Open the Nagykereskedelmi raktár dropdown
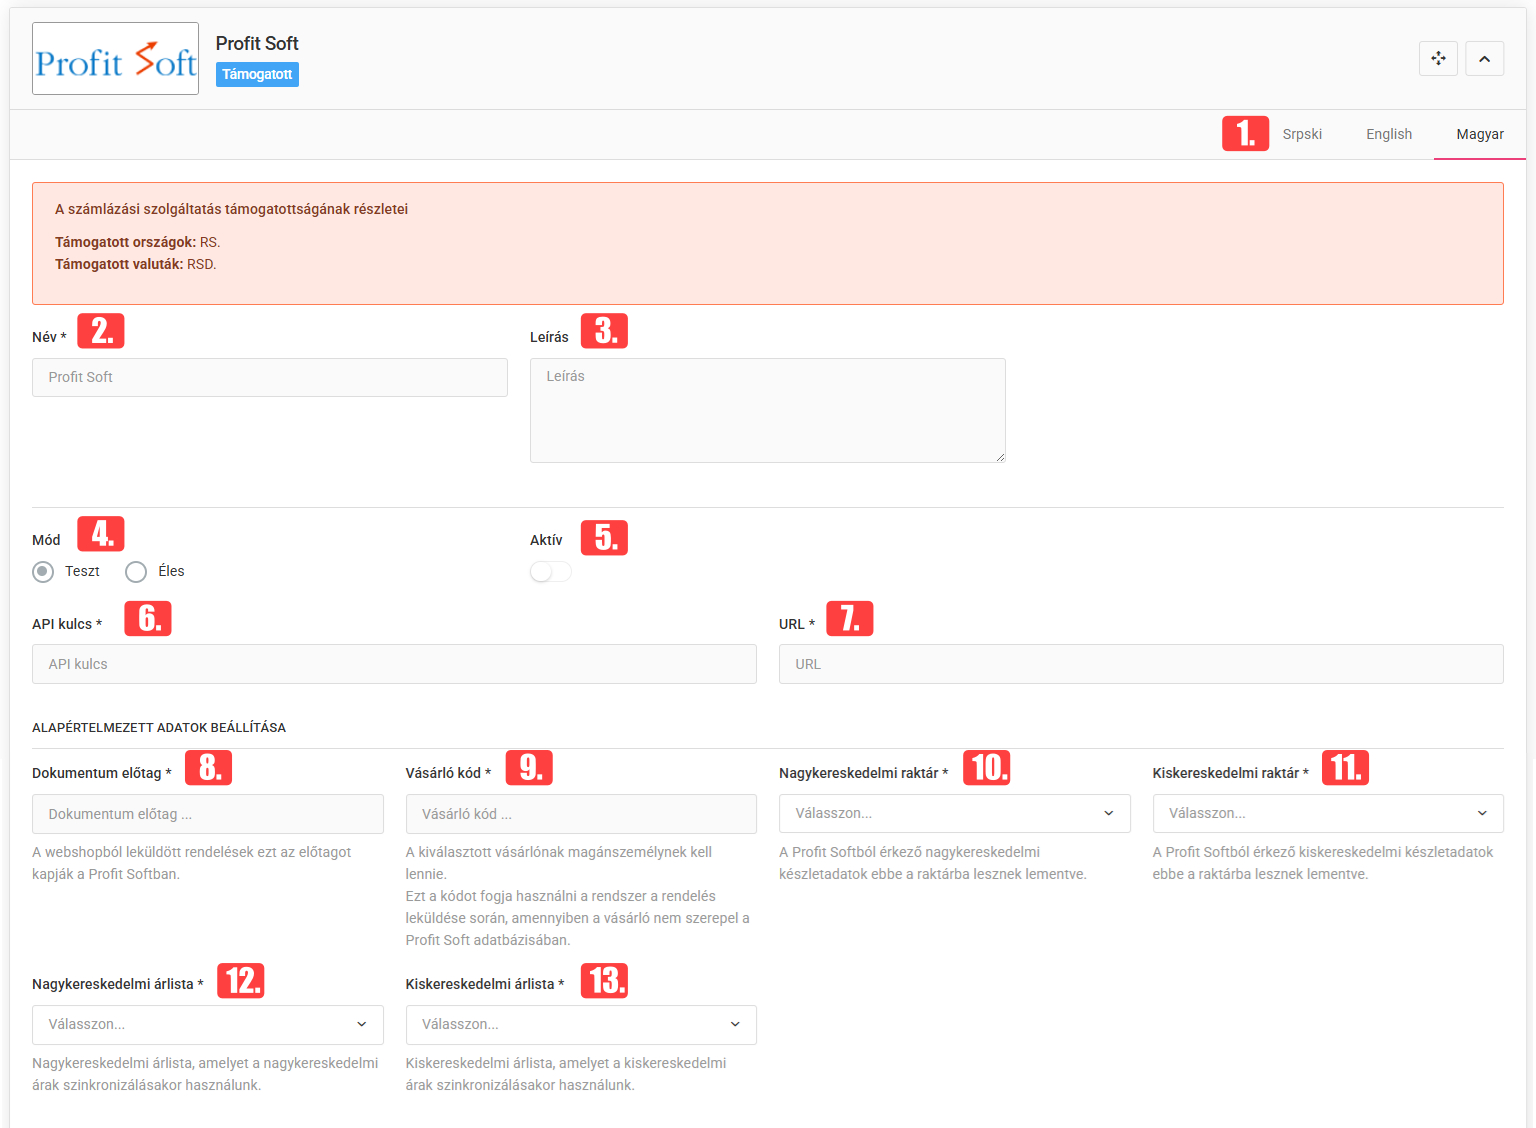The width and height of the screenshot is (1536, 1128). pyautogui.click(x=954, y=814)
